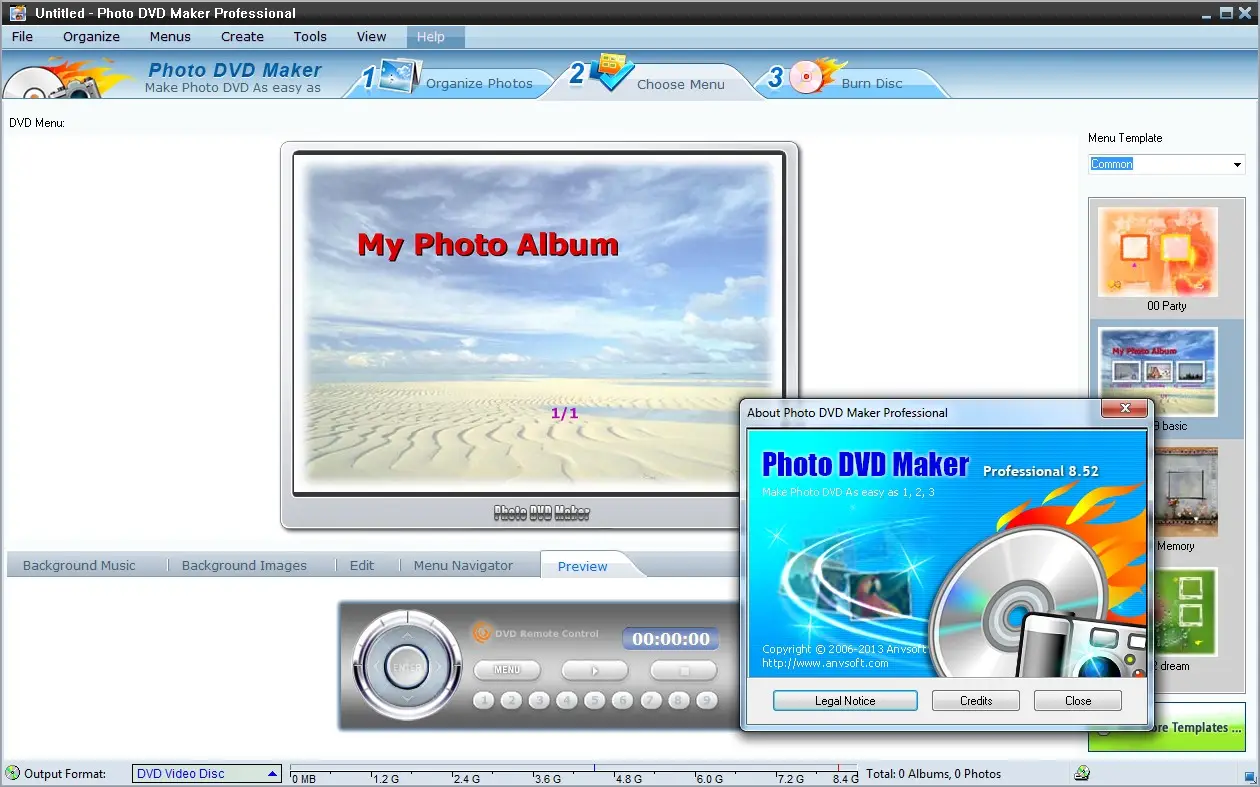Go to the Burn Disc step icon
This screenshot has width=1260, height=787.
coord(806,75)
